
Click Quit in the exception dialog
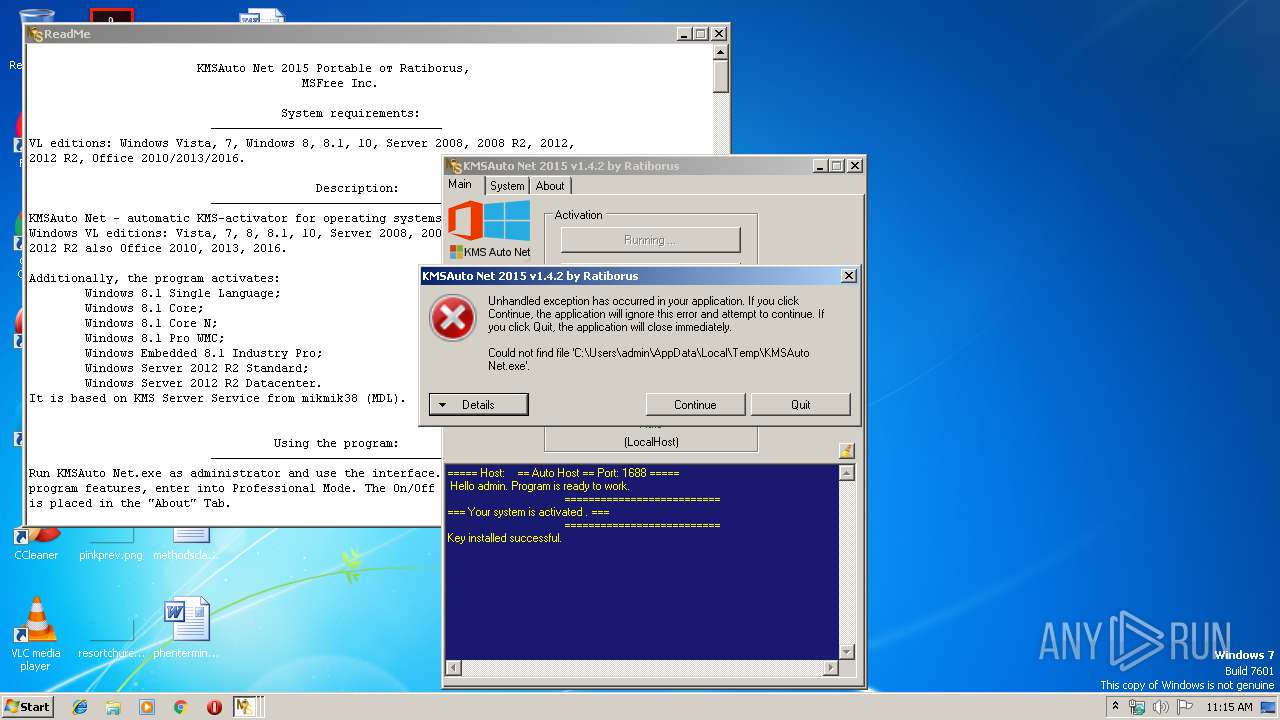pos(801,404)
